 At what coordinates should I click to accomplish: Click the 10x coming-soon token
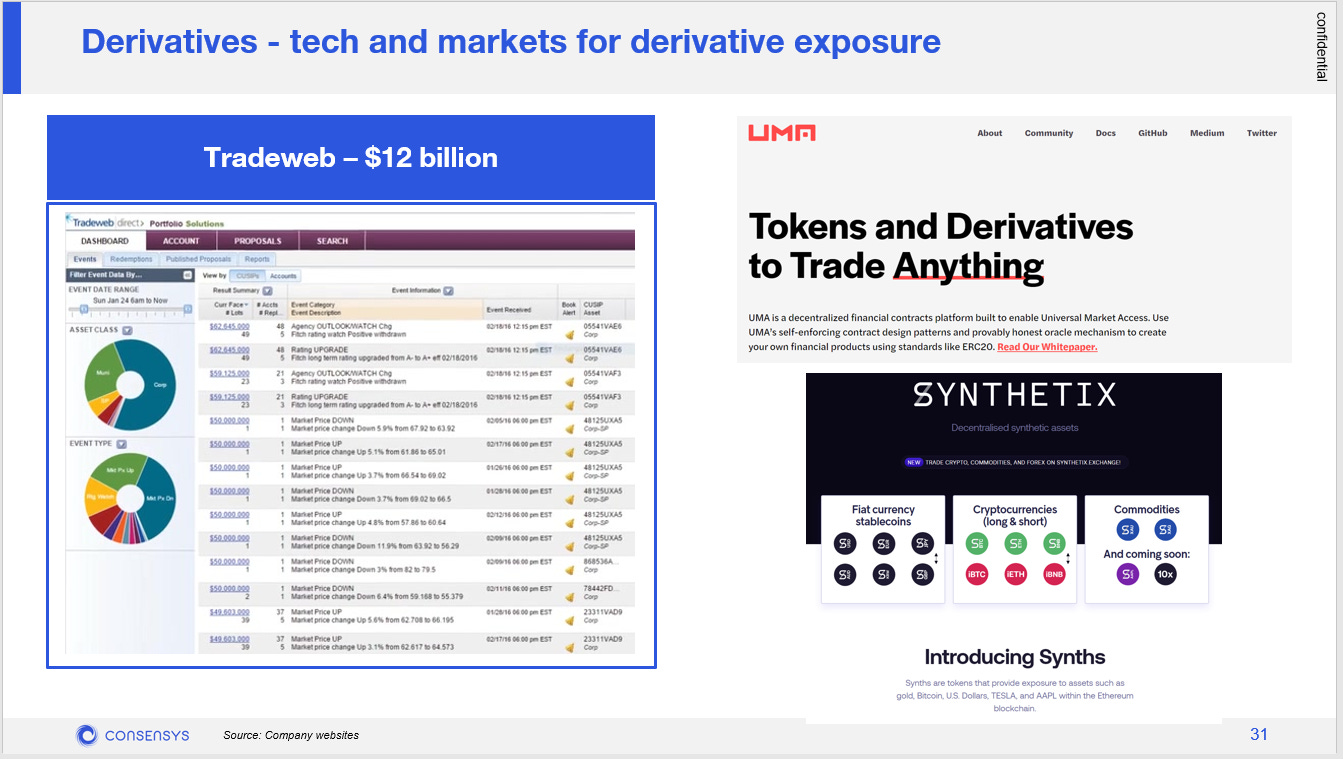pos(1165,574)
